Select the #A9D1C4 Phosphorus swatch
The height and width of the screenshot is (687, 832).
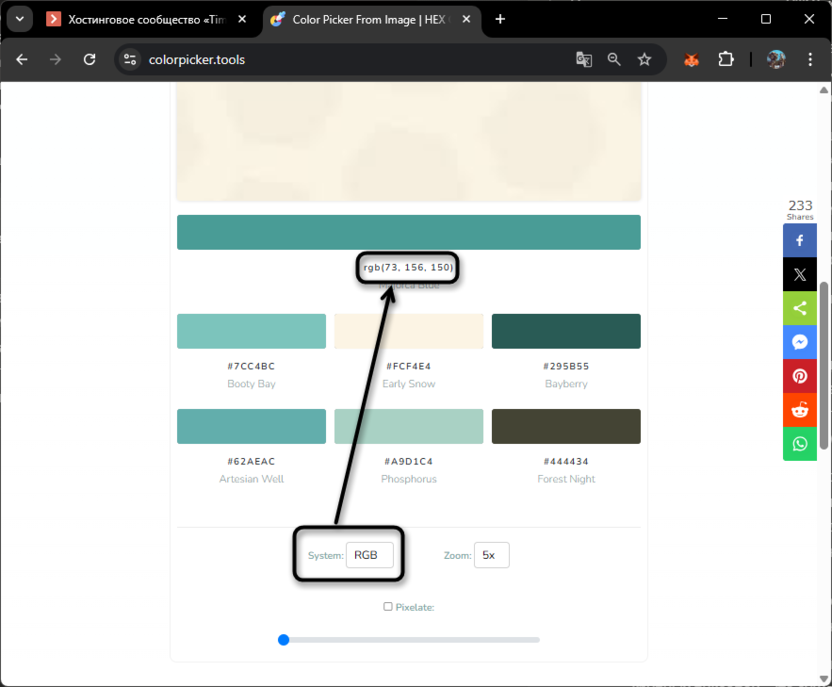[409, 426]
